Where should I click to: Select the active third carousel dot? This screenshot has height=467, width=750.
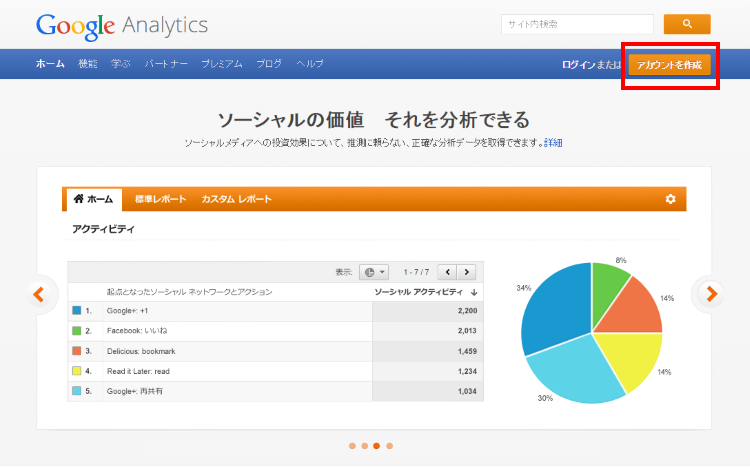pos(377,446)
